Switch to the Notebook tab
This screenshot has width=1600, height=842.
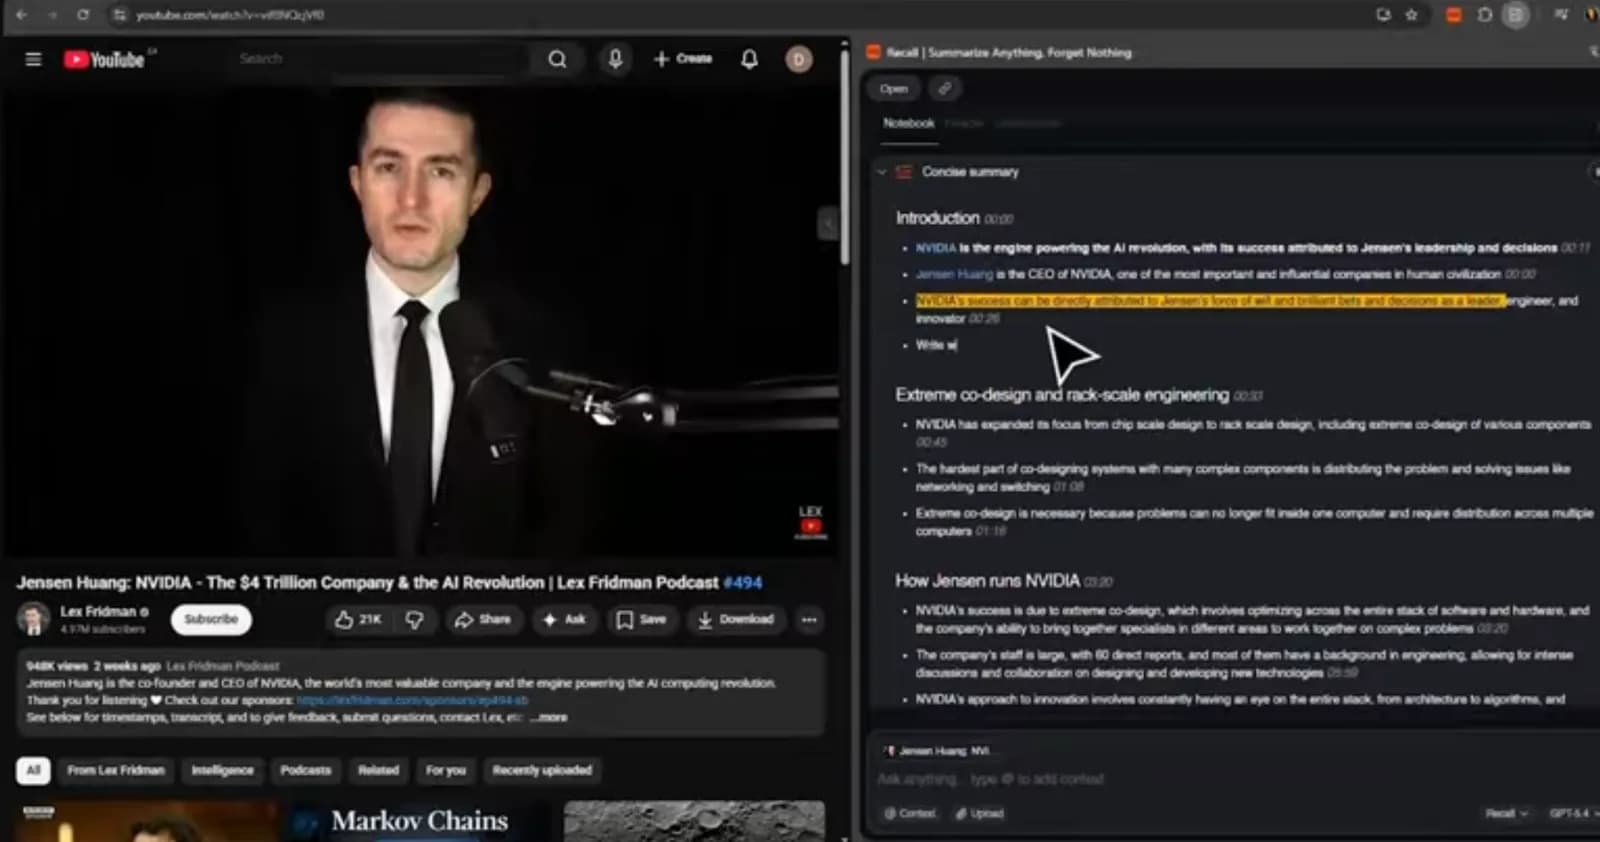[908, 123]
